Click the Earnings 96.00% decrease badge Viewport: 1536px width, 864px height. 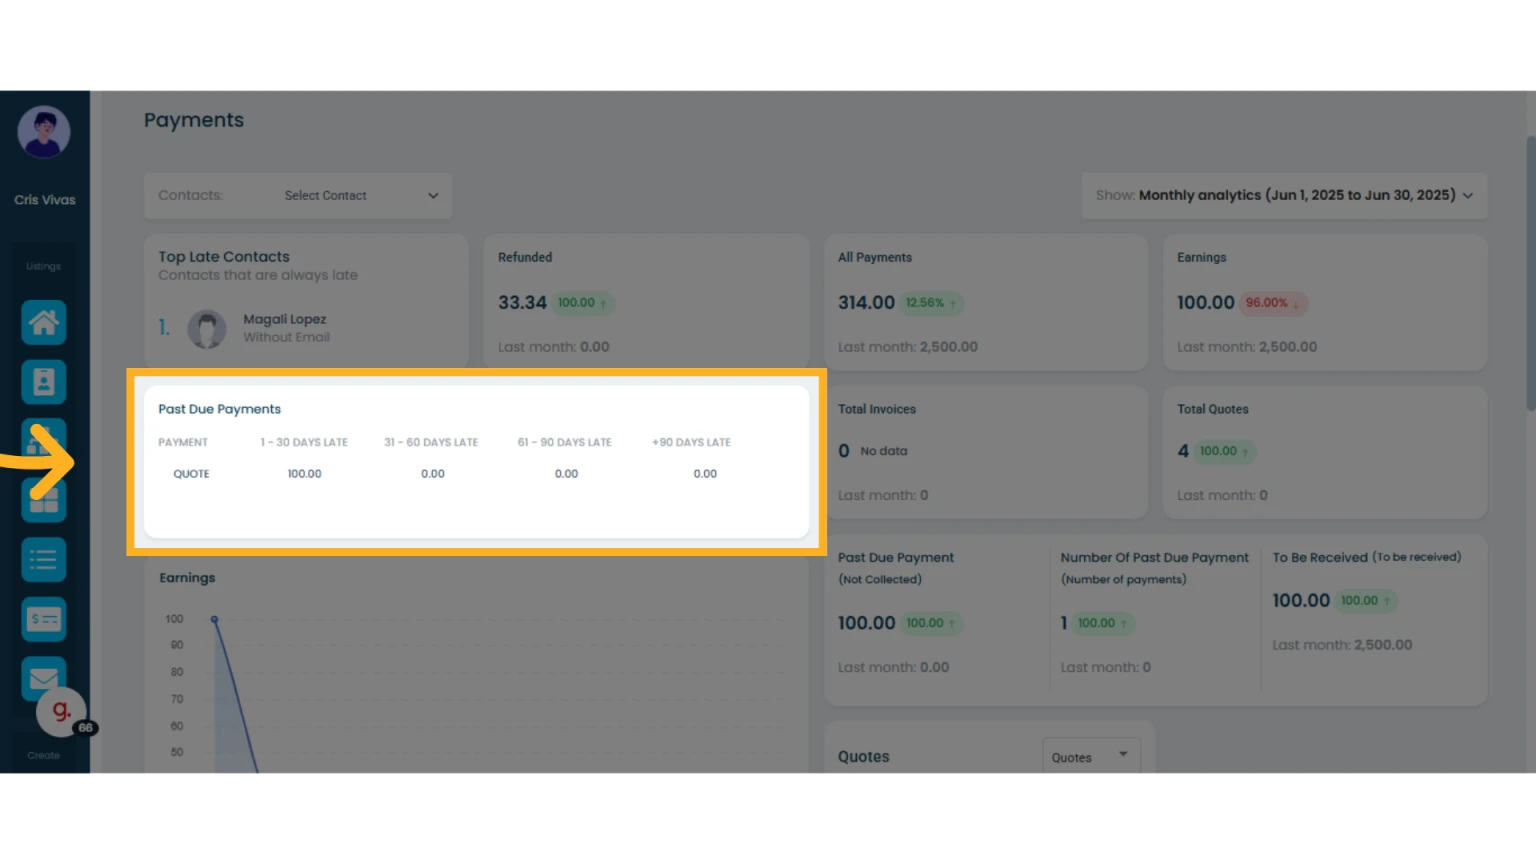pos(1273,303)
